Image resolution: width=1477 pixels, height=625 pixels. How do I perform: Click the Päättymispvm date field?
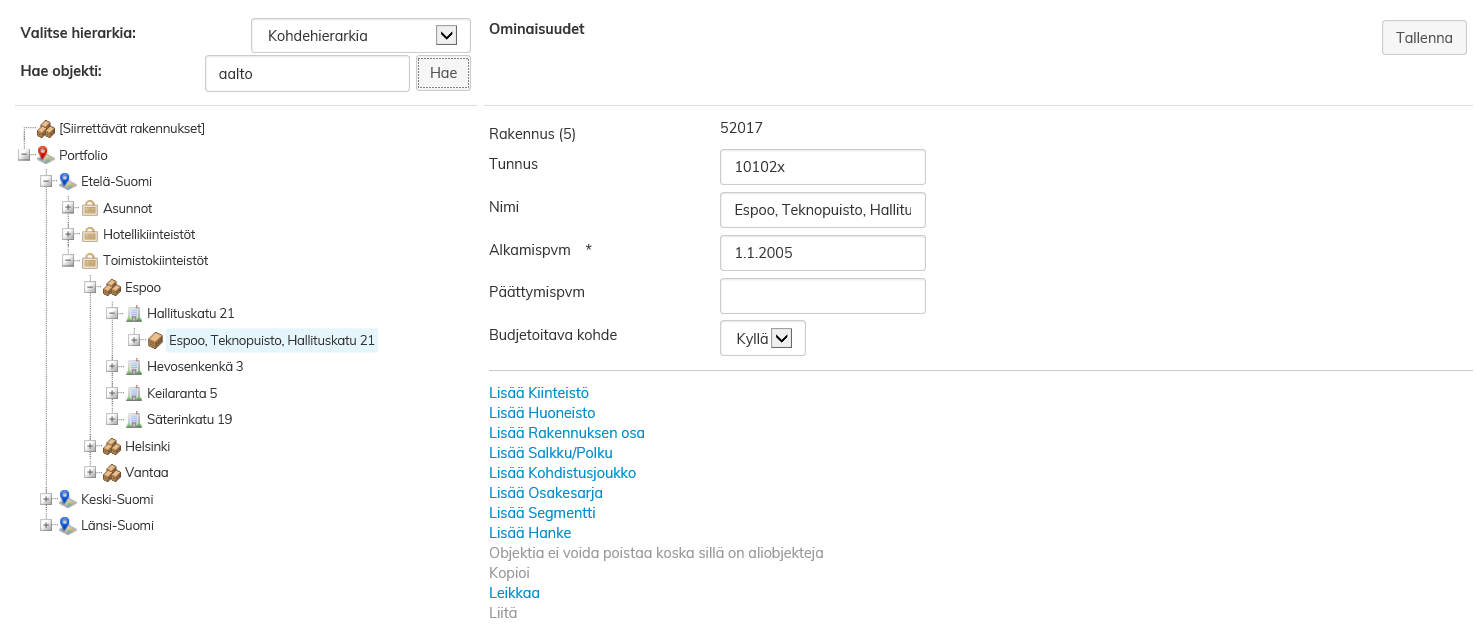(822, 296)
